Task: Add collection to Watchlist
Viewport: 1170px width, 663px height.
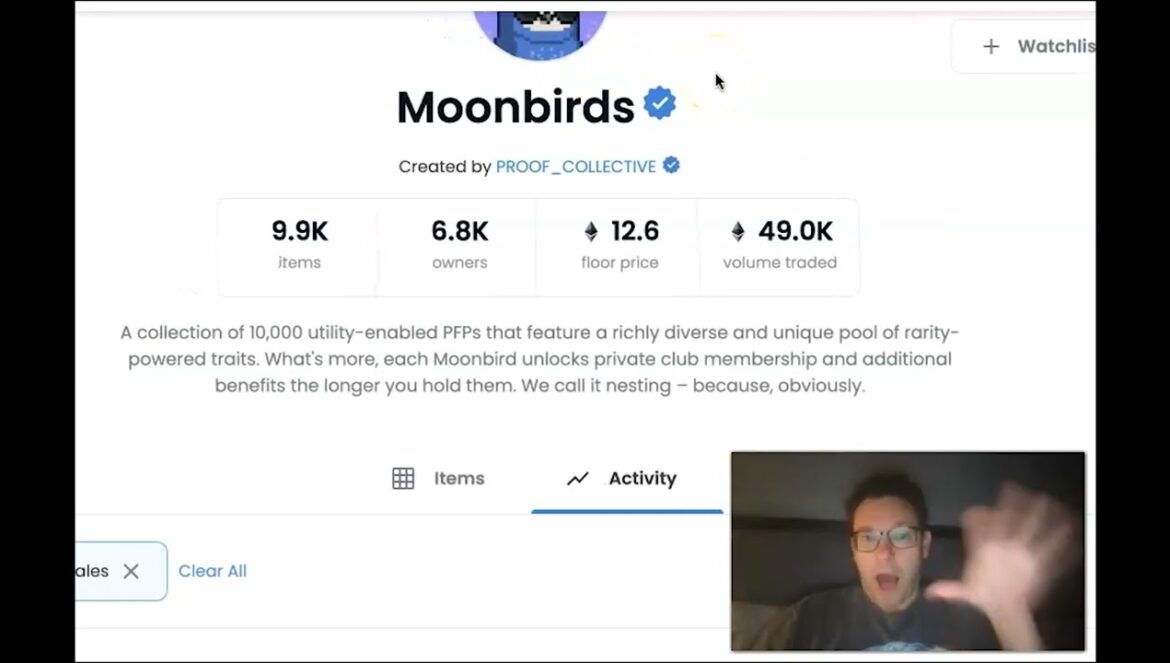Action: [1024, 46]
